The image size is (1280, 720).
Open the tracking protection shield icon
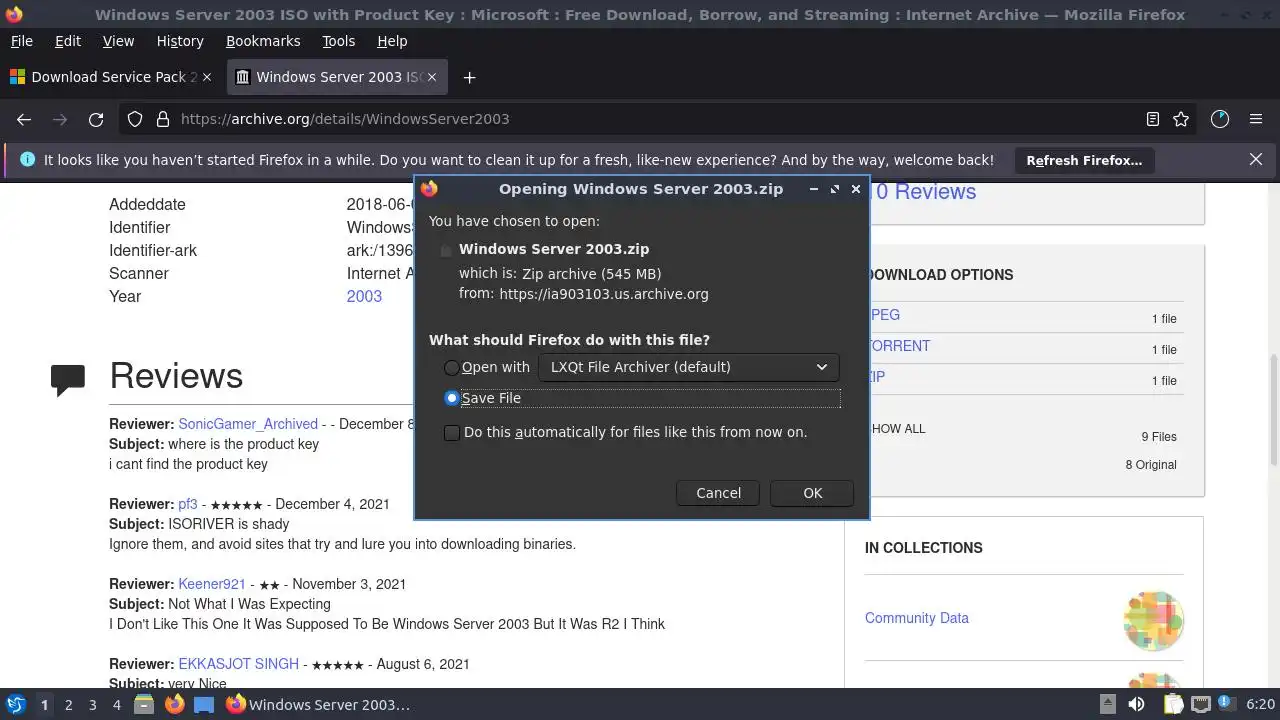tap(135, 119)
